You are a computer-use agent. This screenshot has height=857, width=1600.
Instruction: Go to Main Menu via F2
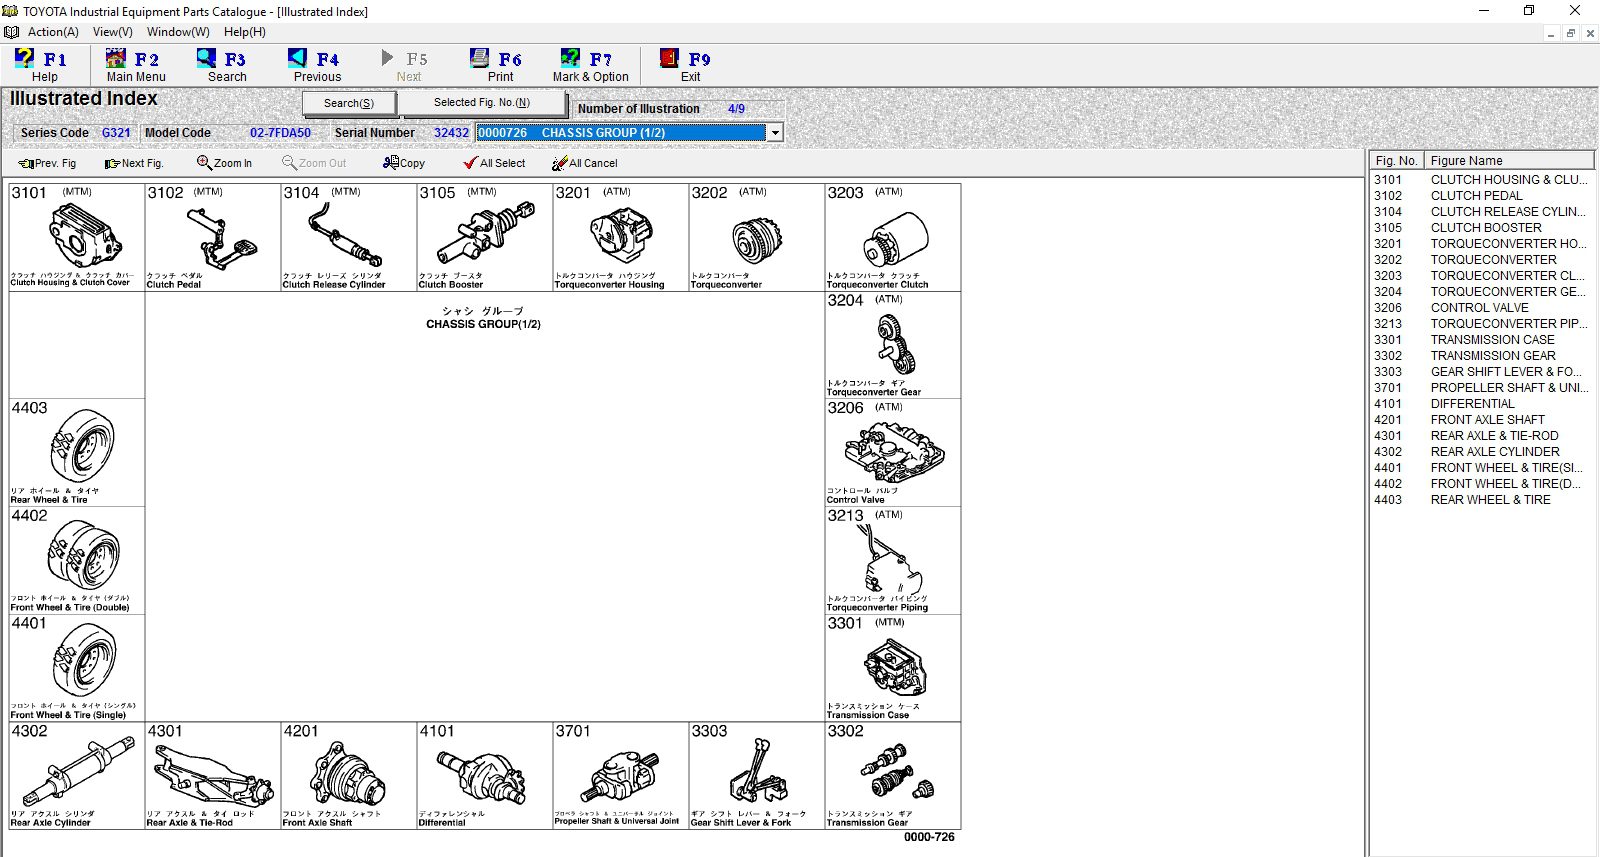point(136,66)
